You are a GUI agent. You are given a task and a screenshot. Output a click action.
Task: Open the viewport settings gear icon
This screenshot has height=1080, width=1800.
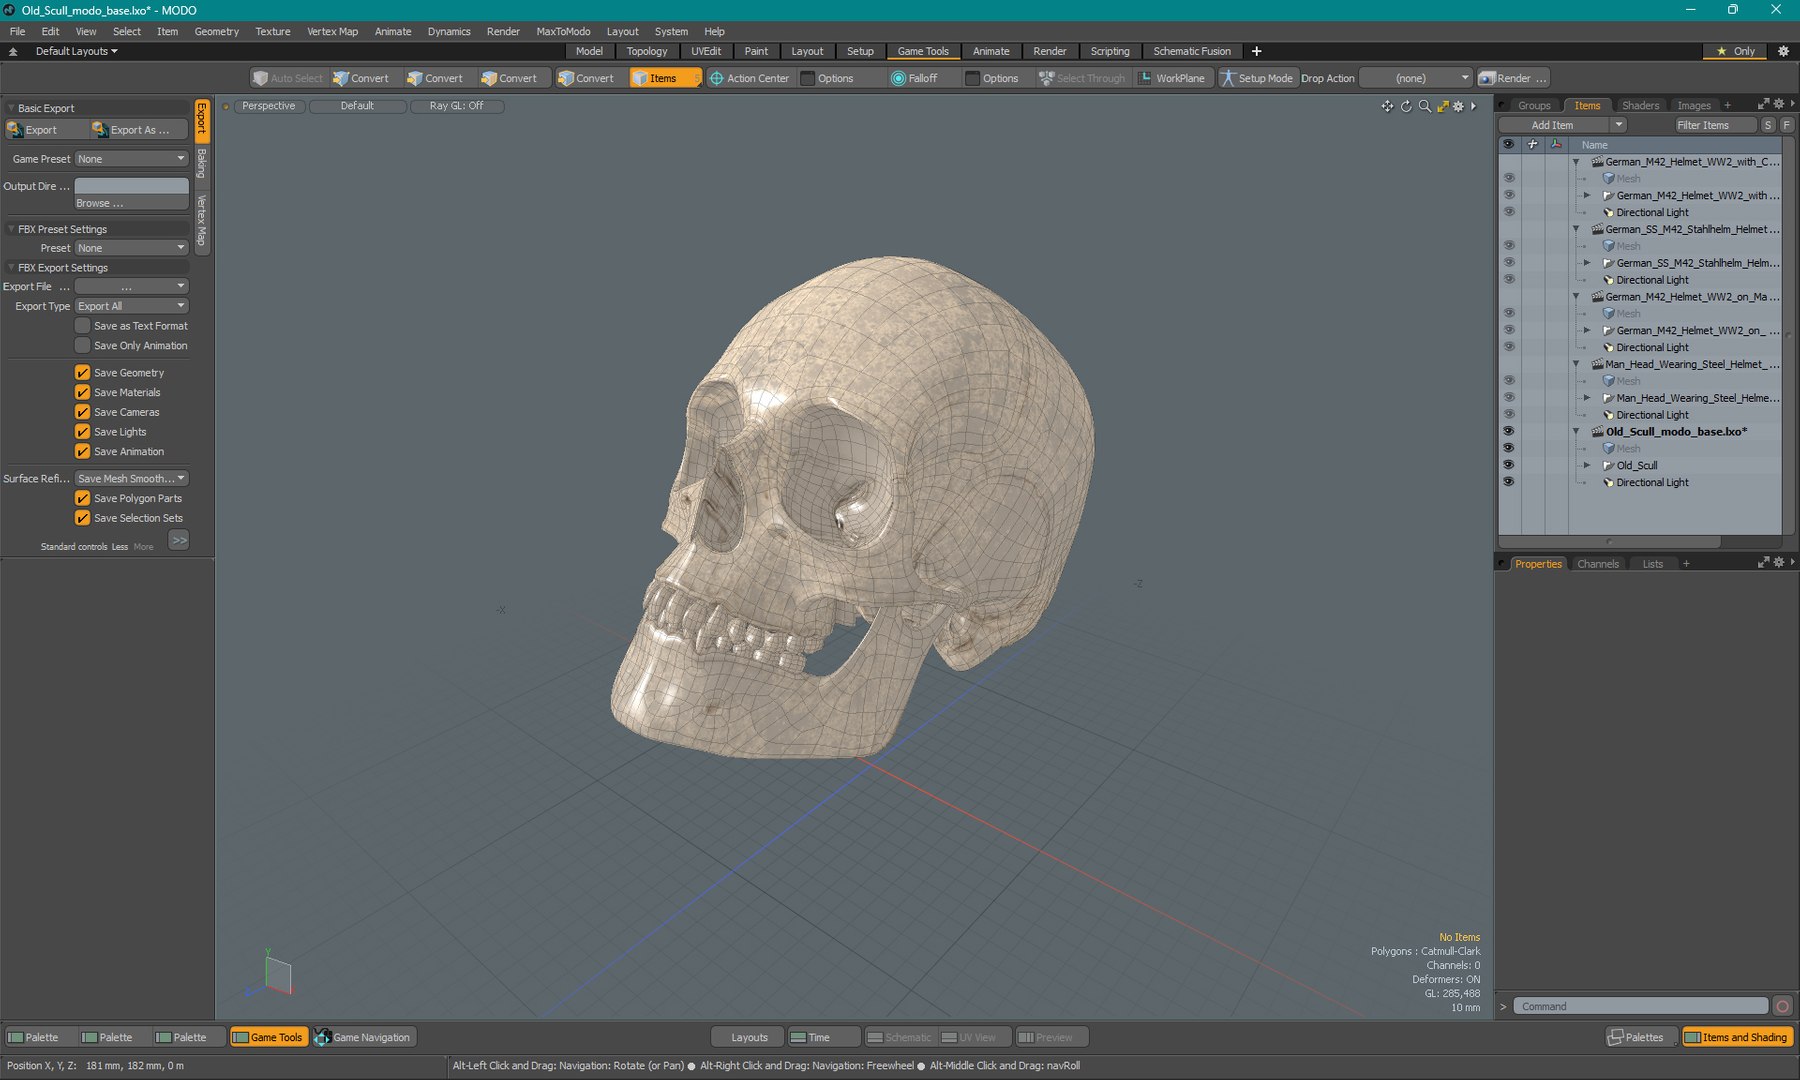click(x=1458, y=106)
